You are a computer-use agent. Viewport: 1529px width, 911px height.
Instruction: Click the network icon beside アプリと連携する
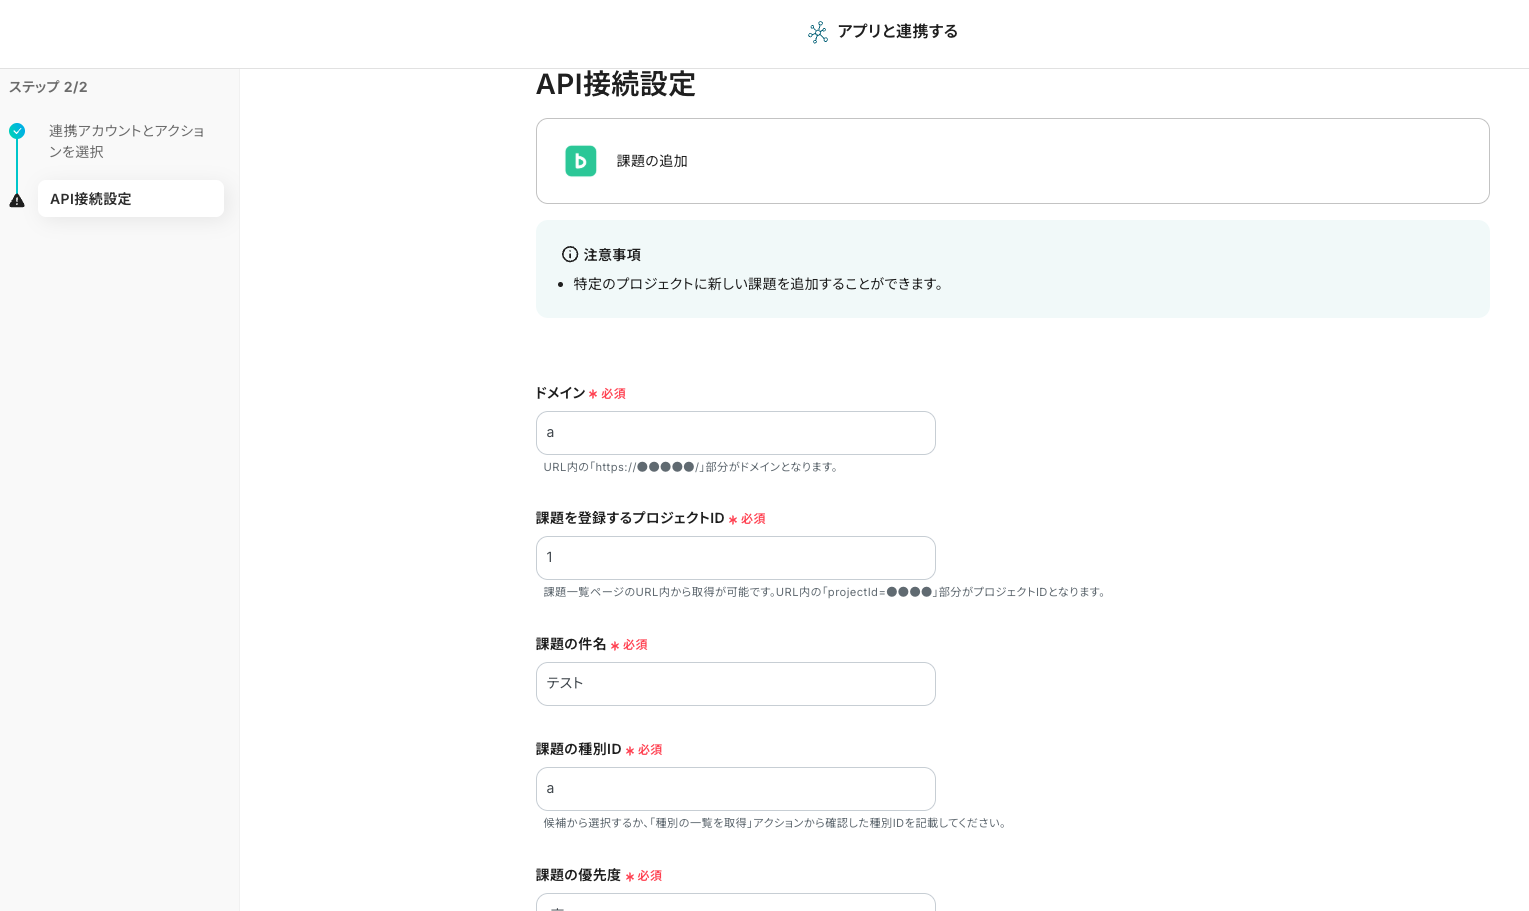coord(818,32)
